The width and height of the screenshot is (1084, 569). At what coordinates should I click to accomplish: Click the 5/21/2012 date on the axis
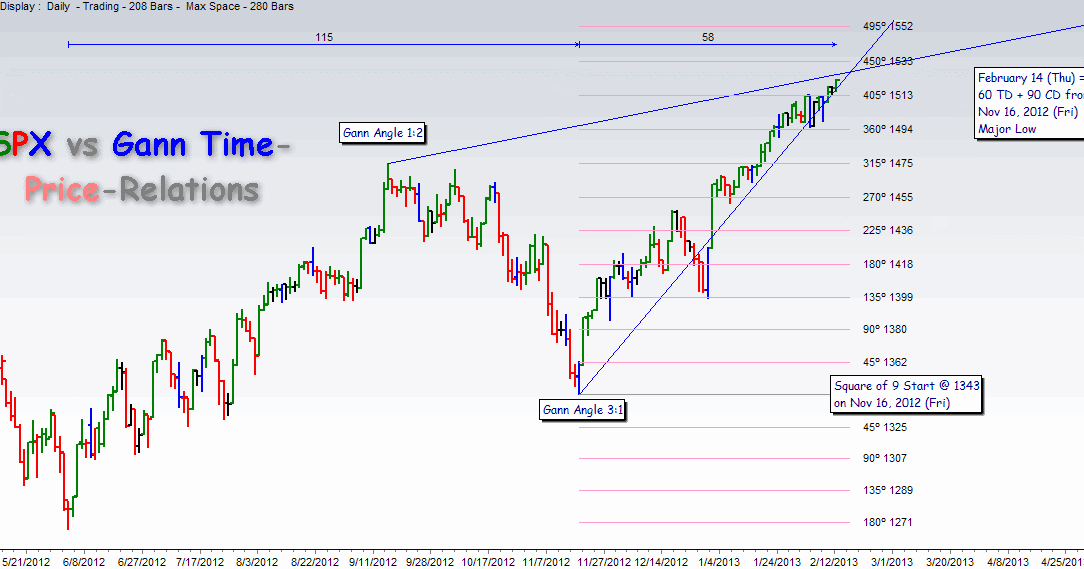coord(26,561)
